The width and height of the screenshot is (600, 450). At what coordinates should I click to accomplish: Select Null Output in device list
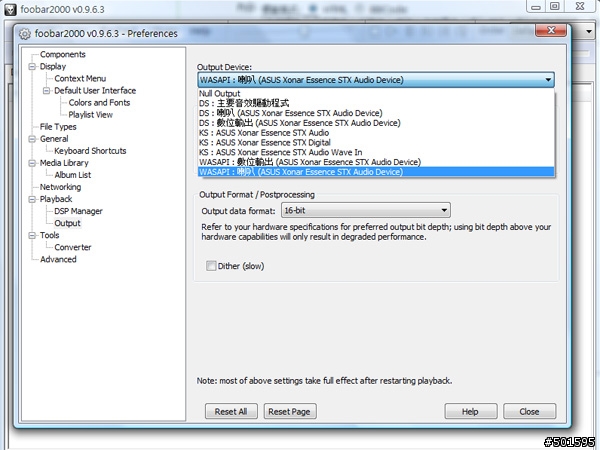pyautogui.click(x=376, y=93)
